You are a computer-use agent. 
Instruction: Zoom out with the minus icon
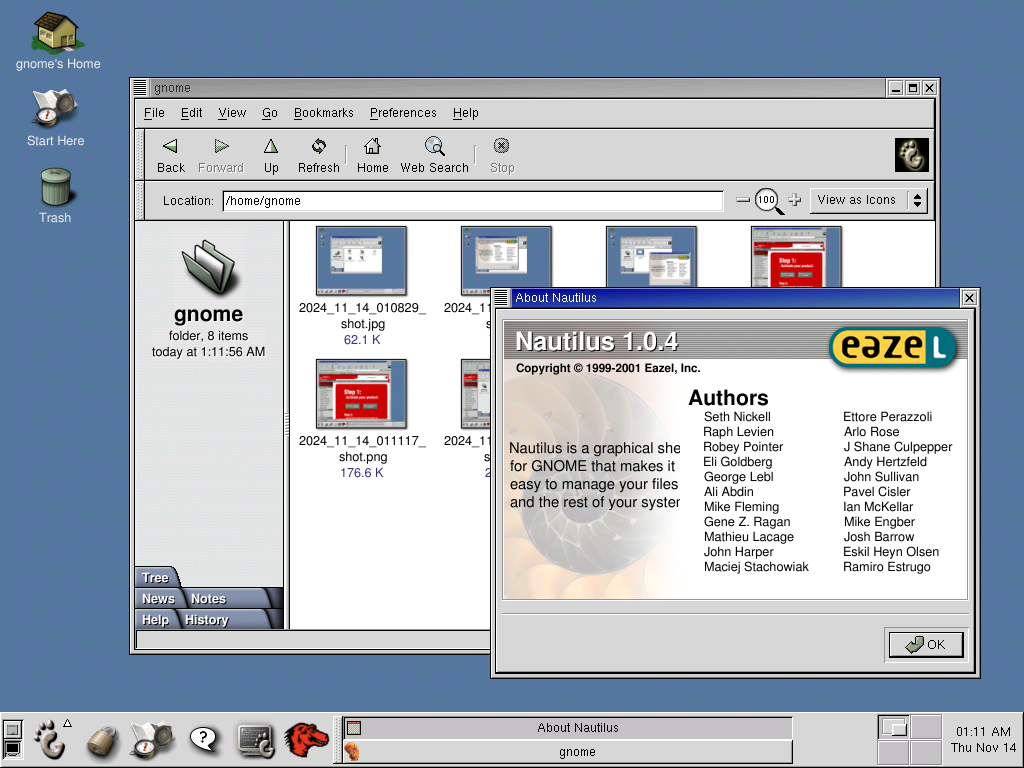[x=743, y=200]
